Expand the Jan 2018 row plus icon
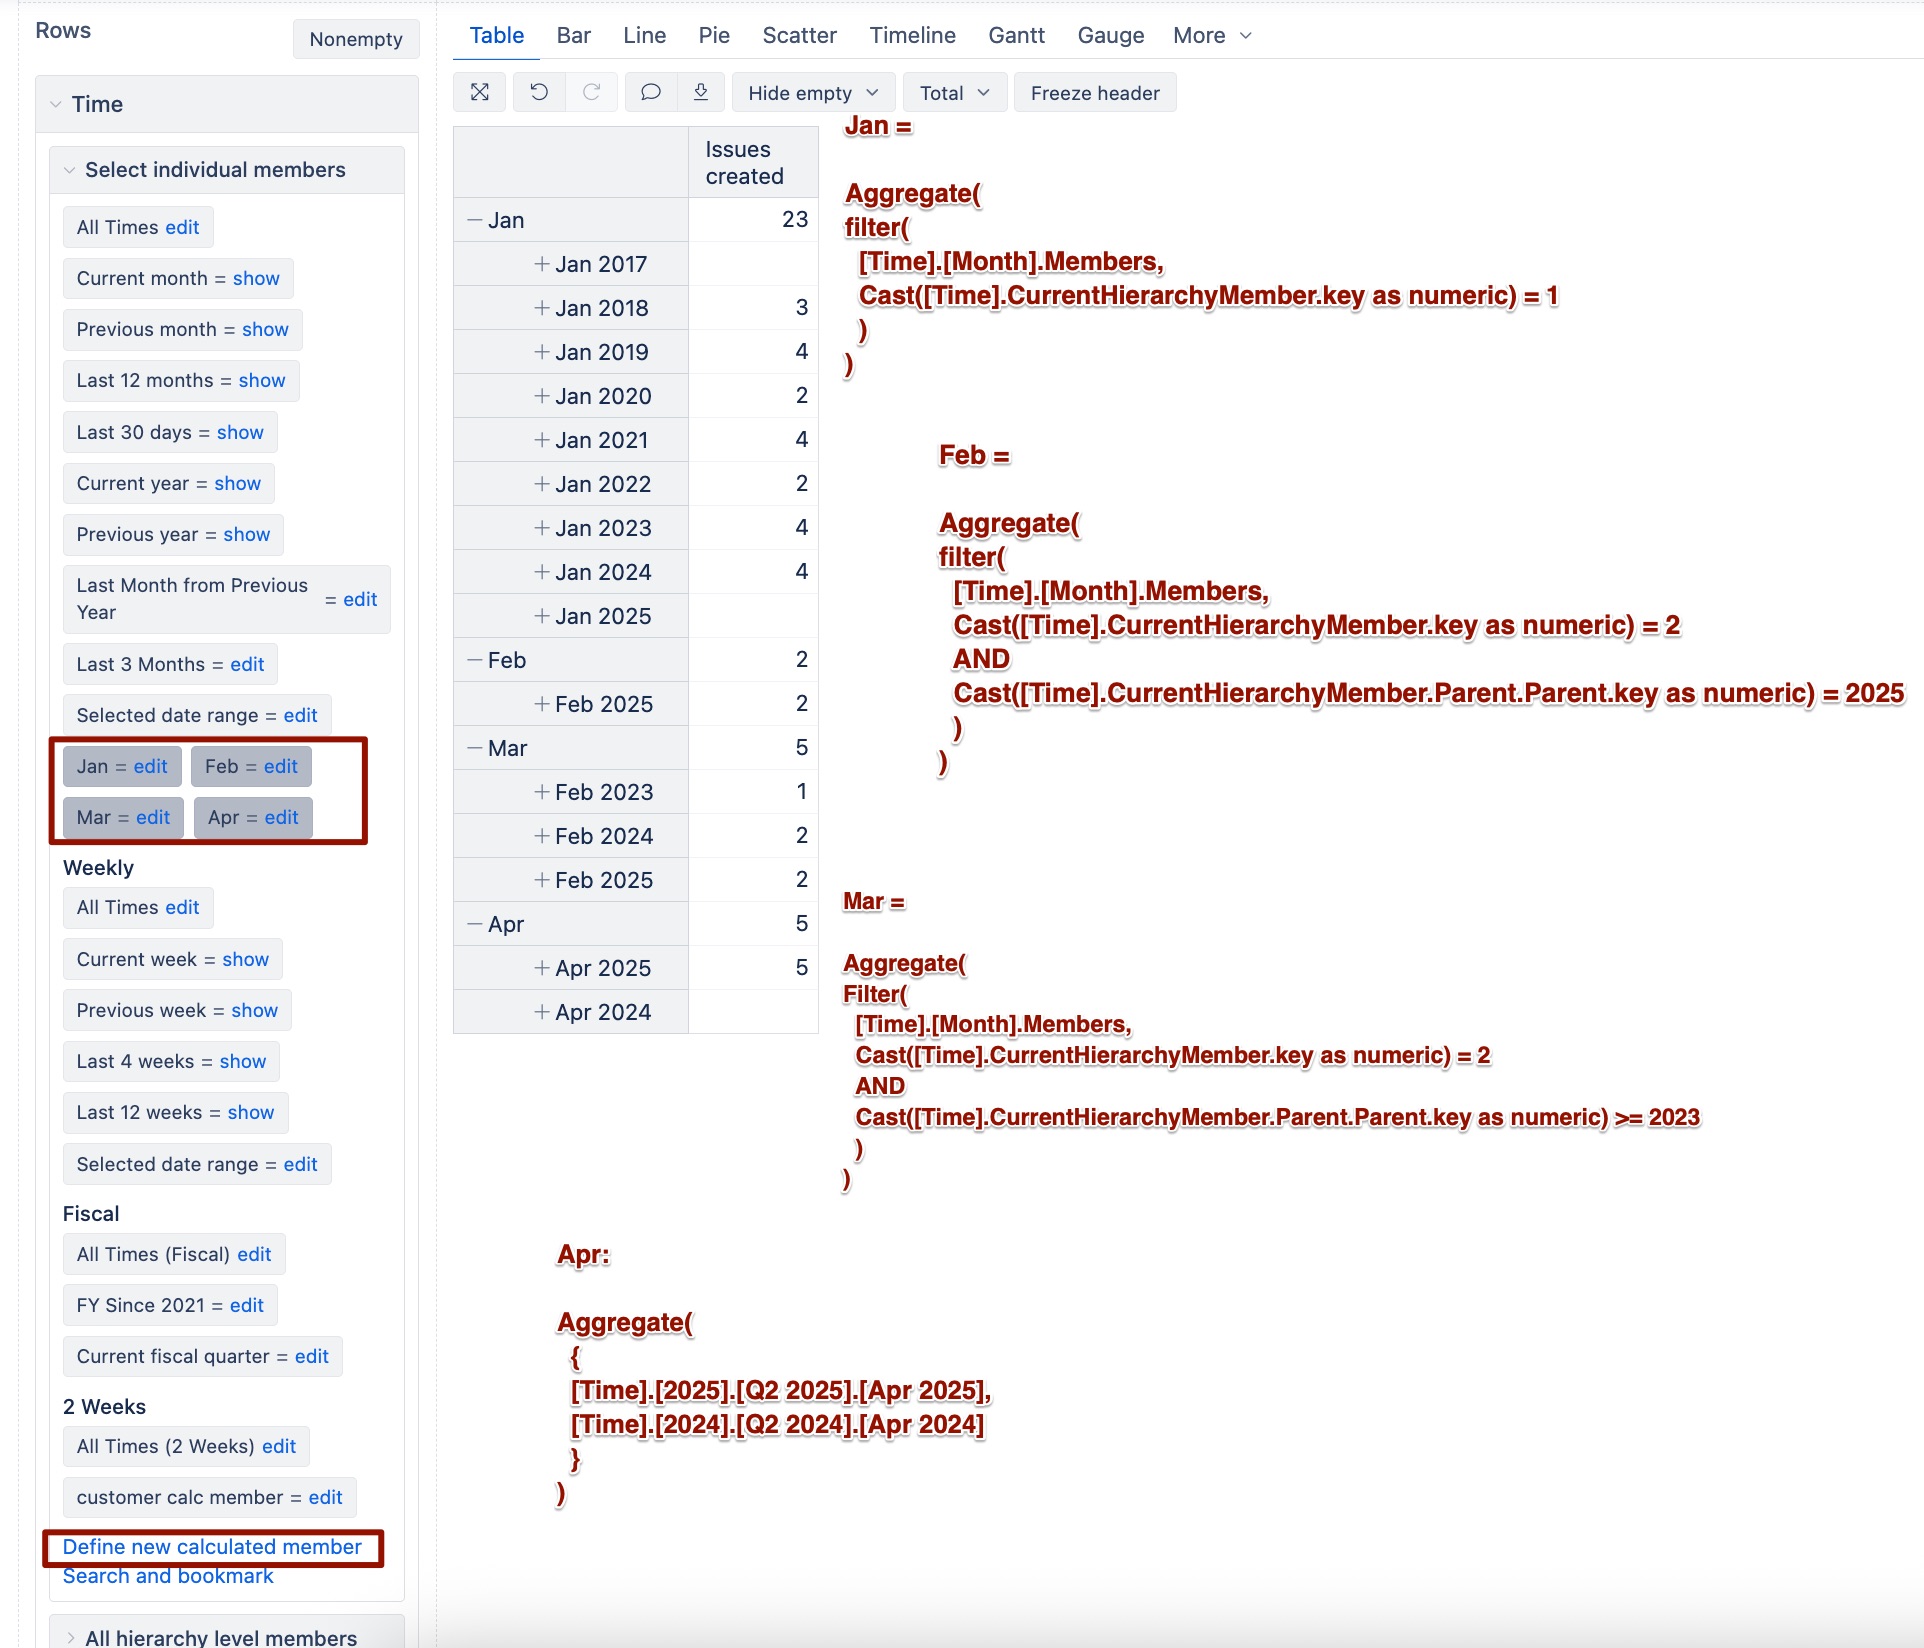The height and width of the screenshot is (1648, 1924). pyautogui.click(x=541, y=308)
